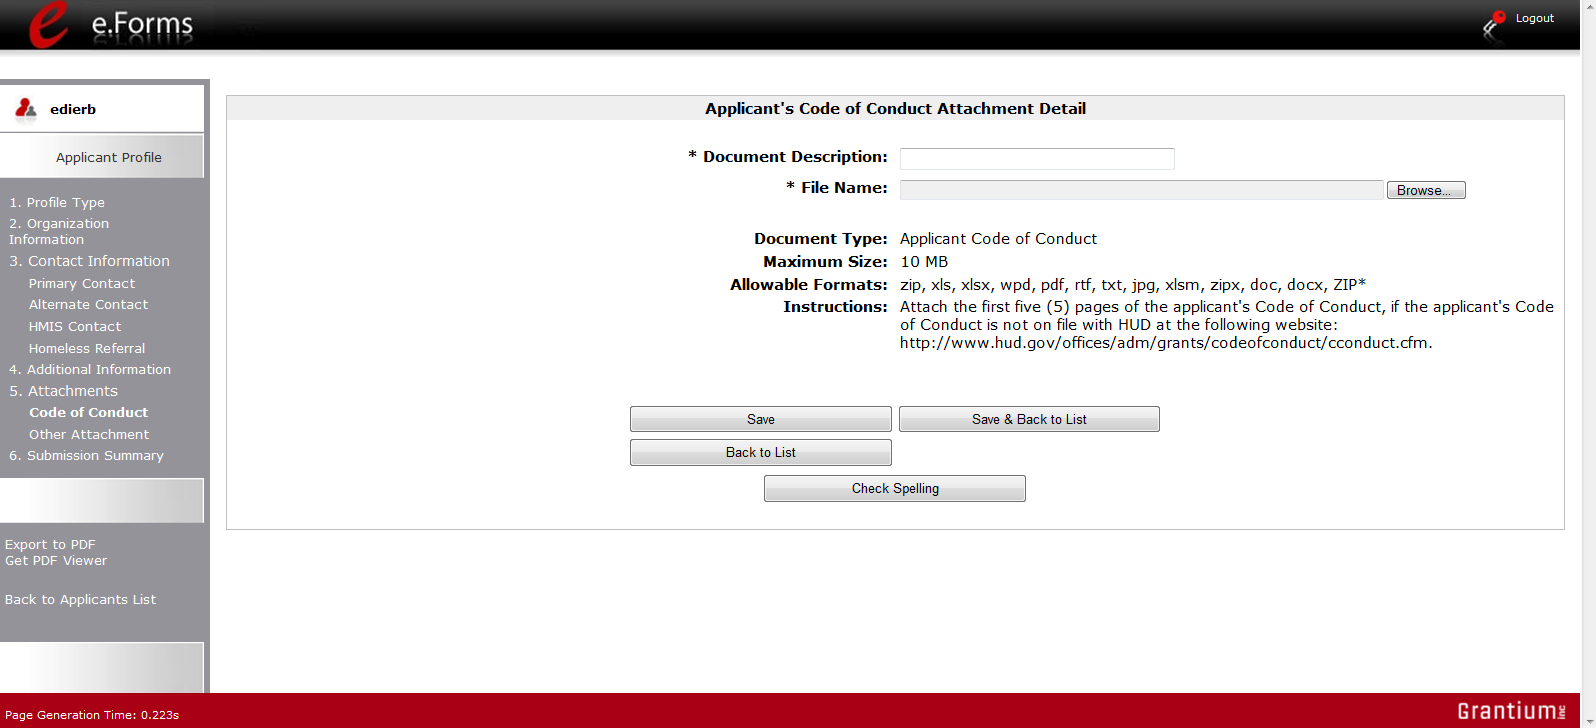
Task: Log out using the Logout link
Action: (x=1534, y=18)
